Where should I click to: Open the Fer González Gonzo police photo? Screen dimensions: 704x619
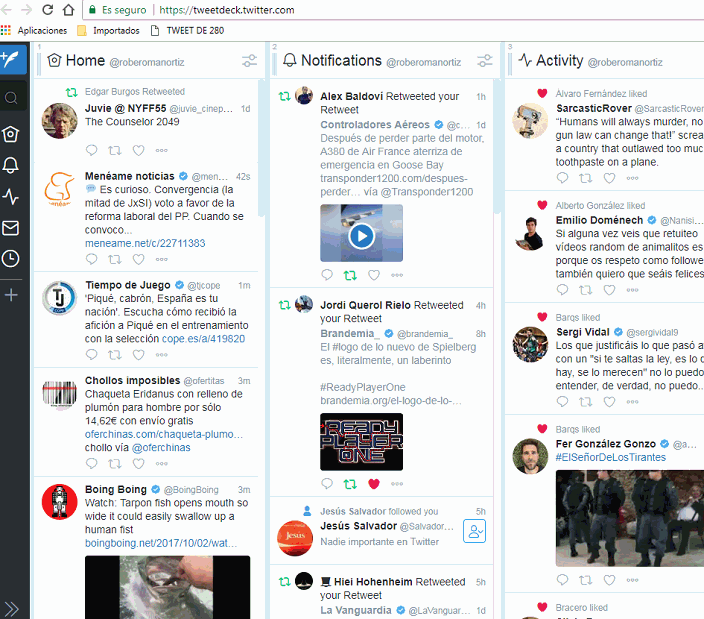(630, 518)
